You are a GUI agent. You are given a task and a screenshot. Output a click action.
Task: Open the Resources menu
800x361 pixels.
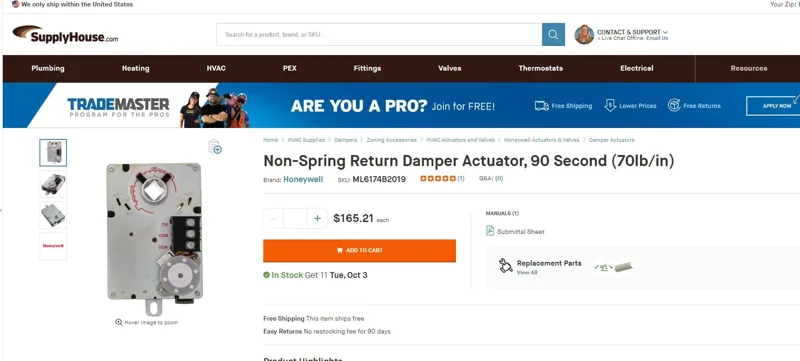[748, 68]
